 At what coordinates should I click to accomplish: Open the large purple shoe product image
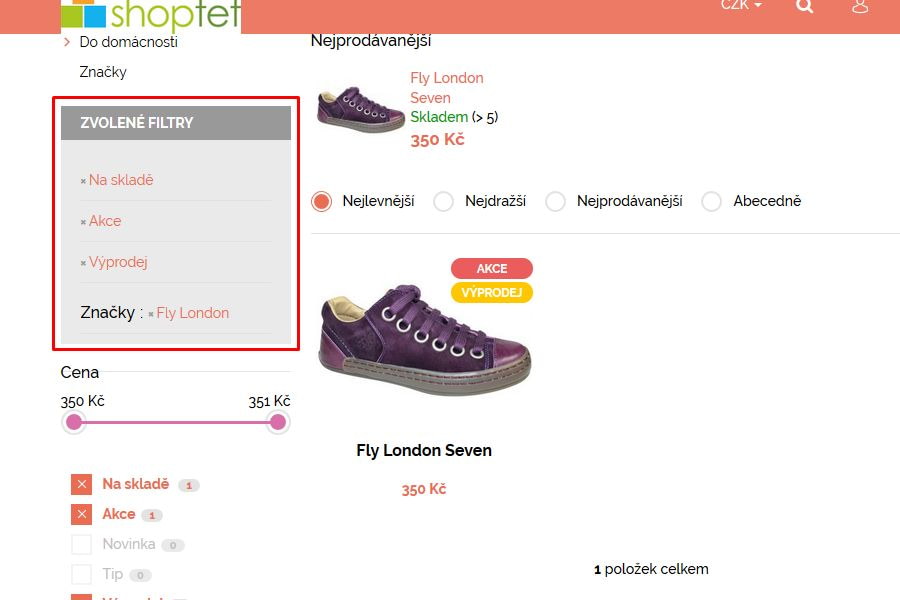point(425,339)
